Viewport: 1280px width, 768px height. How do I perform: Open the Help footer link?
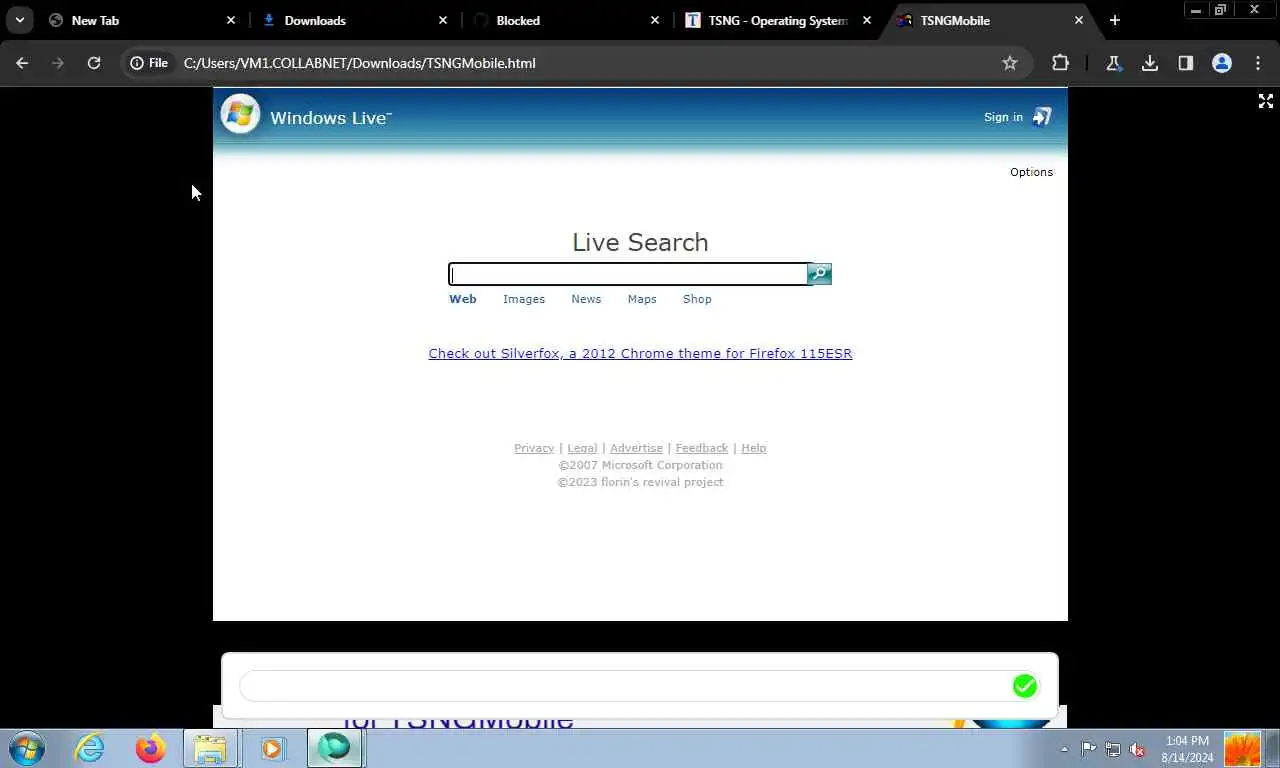click(x=754, y=448)
